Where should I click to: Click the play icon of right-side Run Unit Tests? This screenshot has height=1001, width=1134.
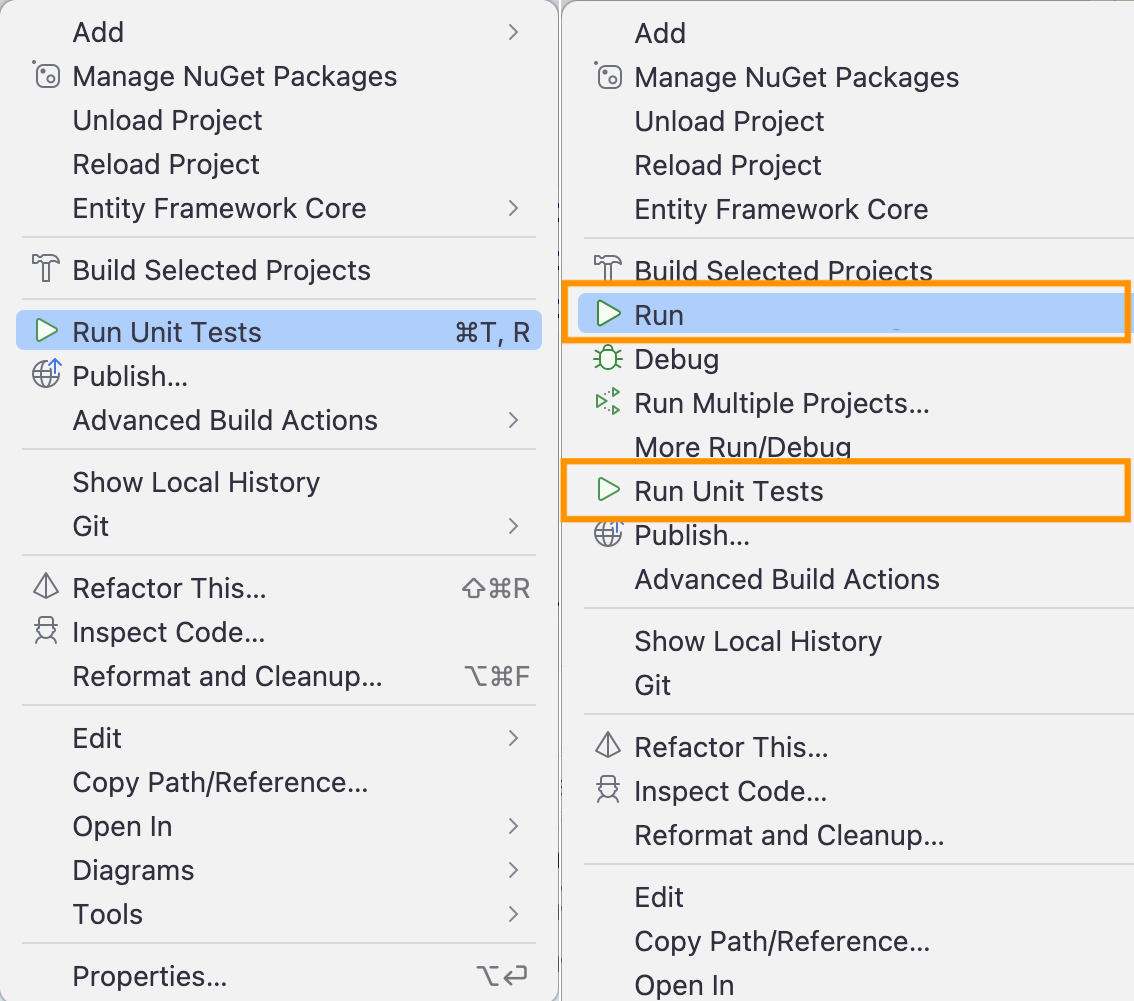[608, 490]
